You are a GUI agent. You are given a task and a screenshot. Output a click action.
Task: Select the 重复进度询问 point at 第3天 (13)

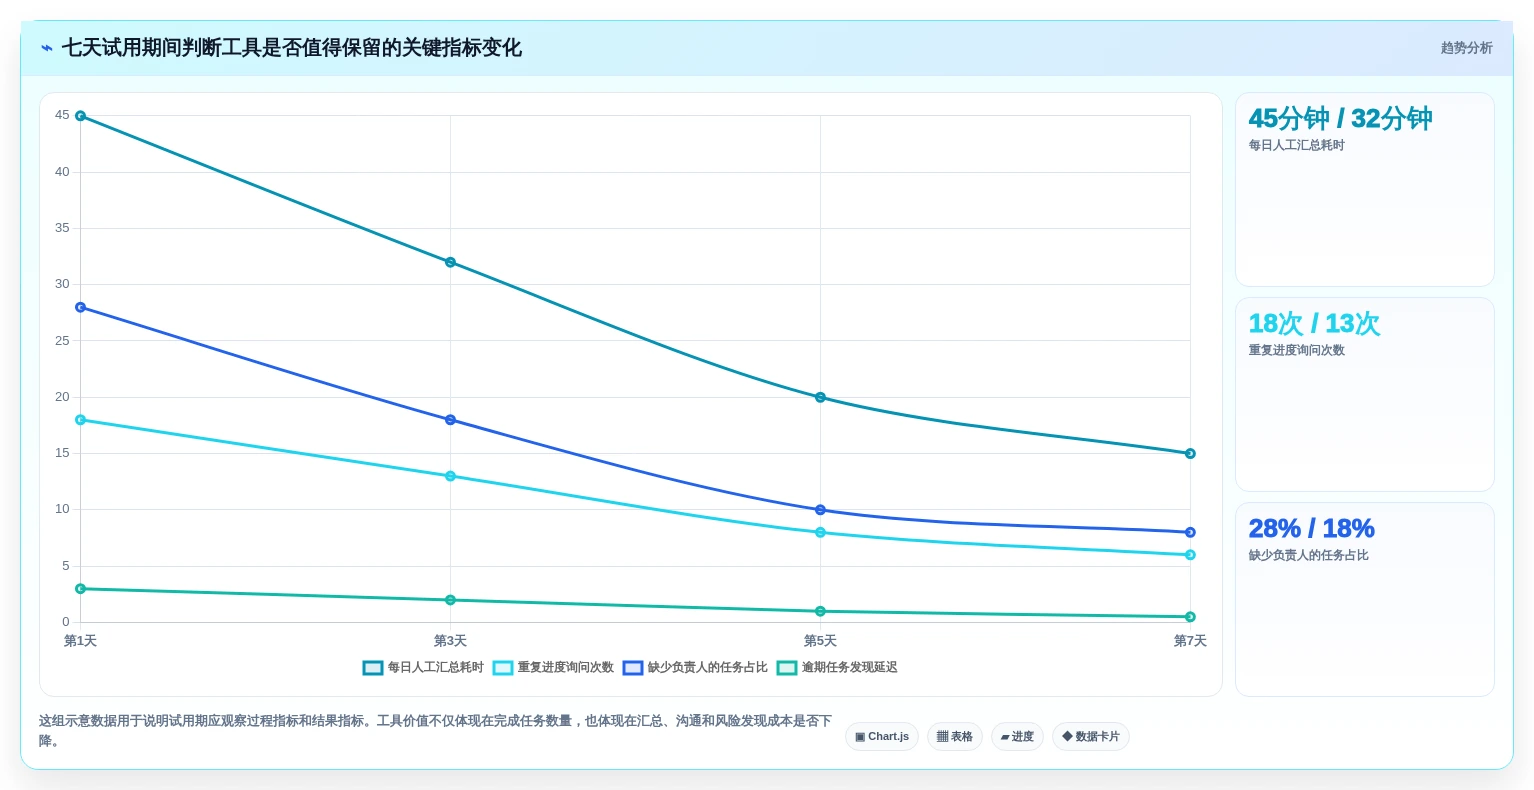[450, 476]
